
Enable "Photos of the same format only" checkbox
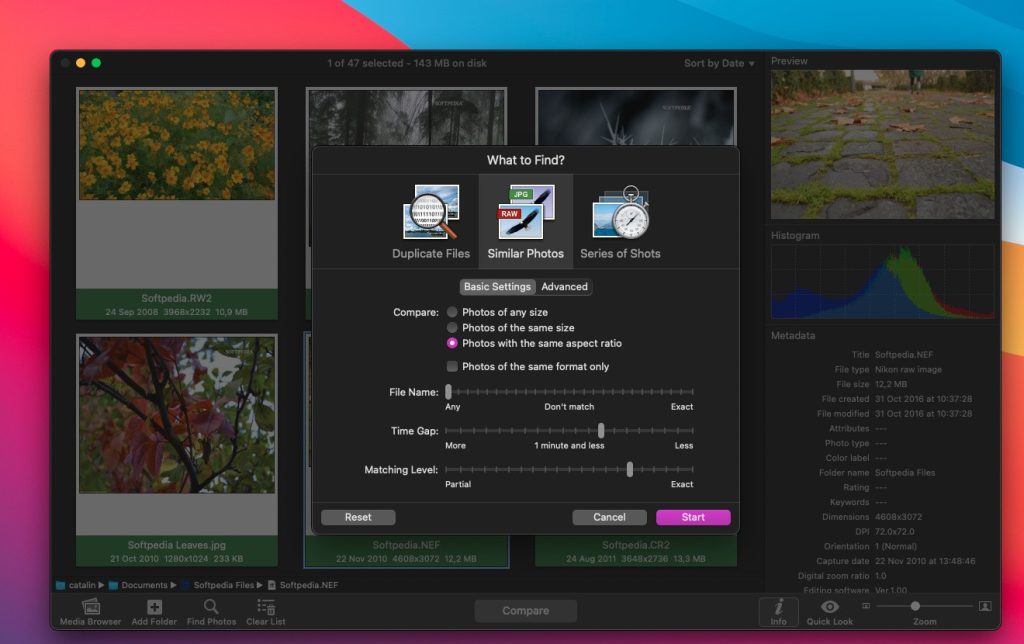point(452,367)
